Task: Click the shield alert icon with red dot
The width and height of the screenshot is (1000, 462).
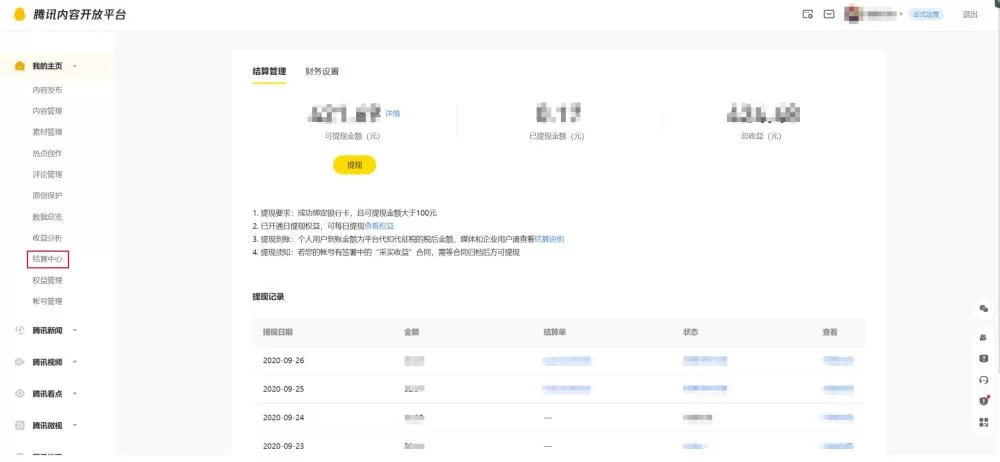Action: pyautogui.click(x=983, y=401)
